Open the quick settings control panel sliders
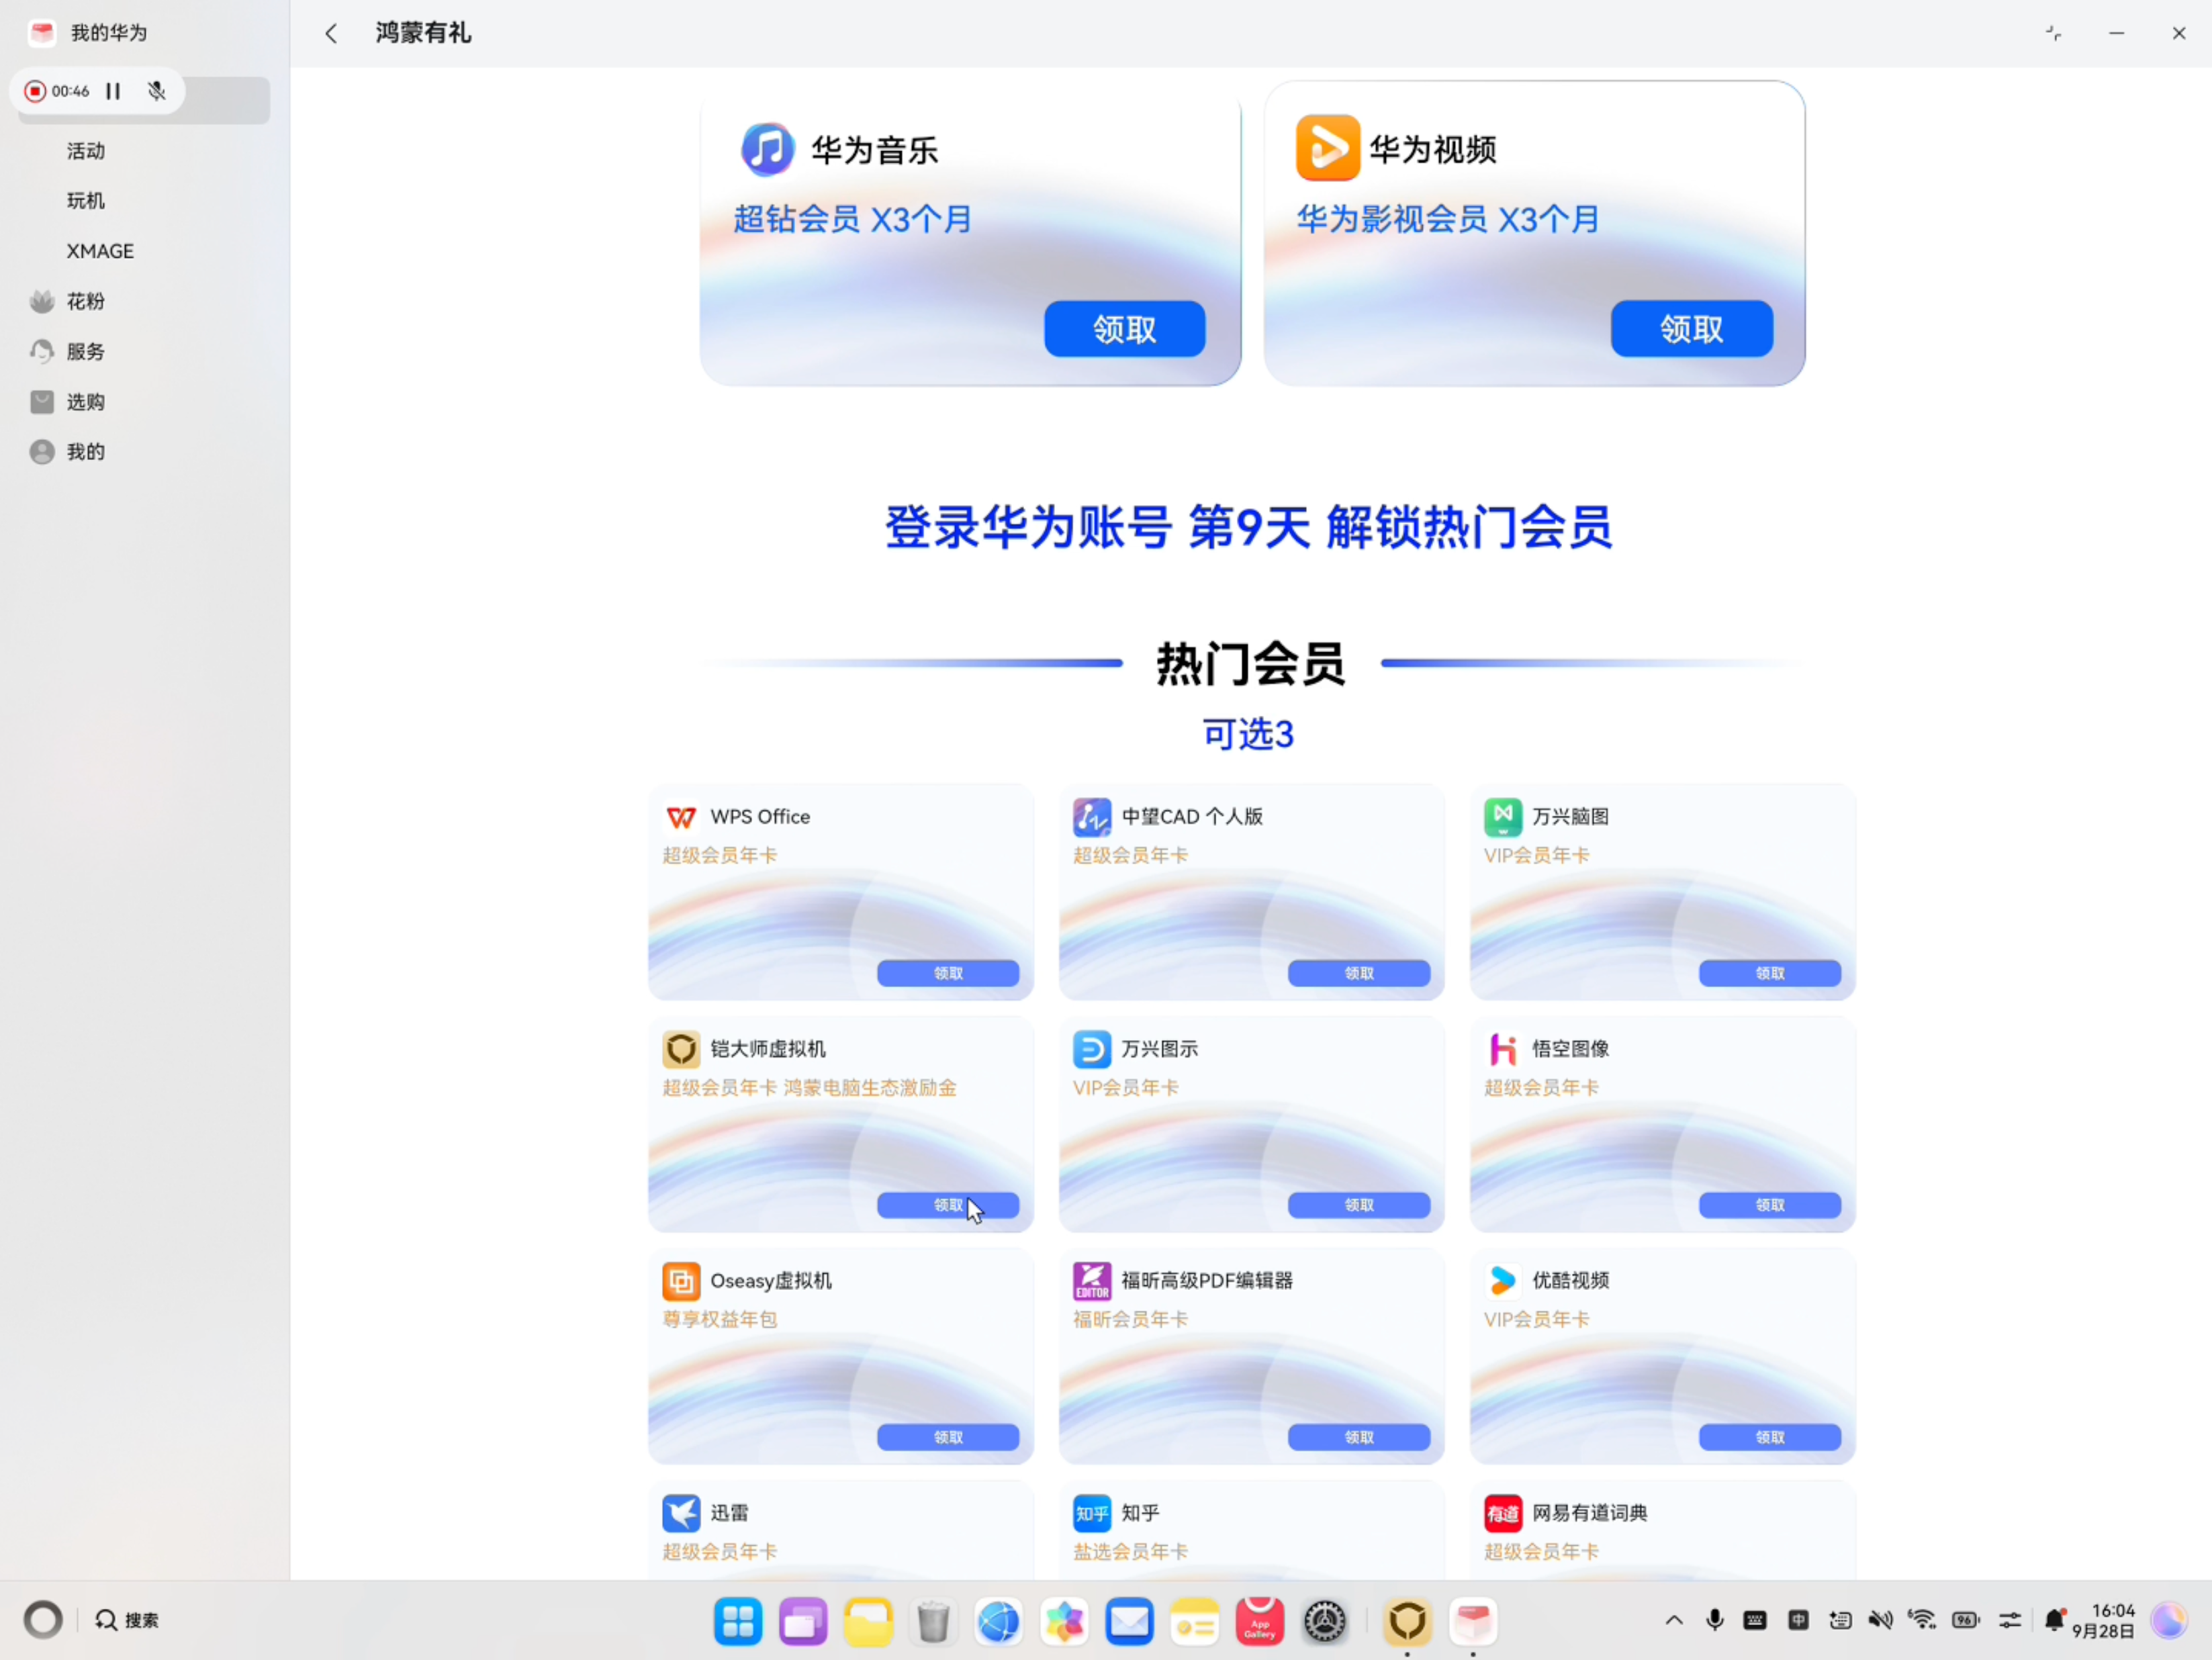 [x=2010, y=1619]
